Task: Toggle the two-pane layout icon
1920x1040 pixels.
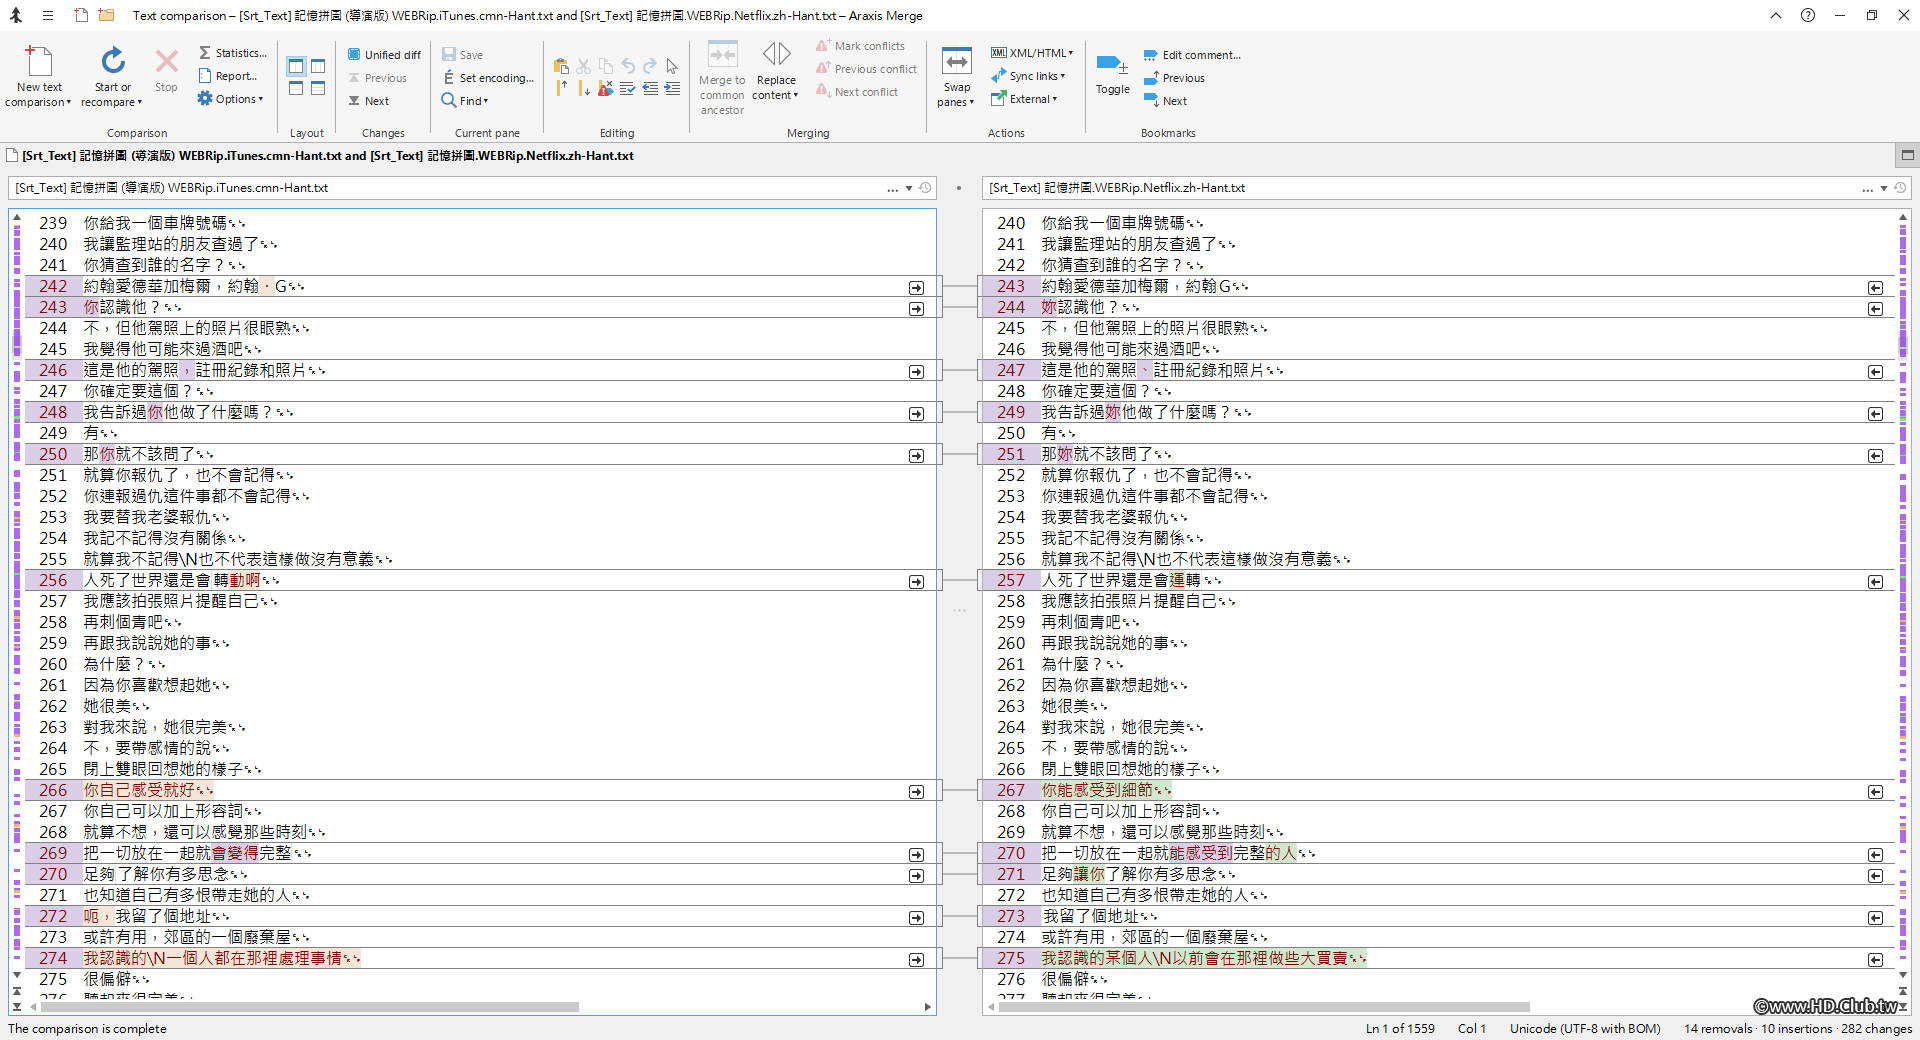Action: coord(295,66)
